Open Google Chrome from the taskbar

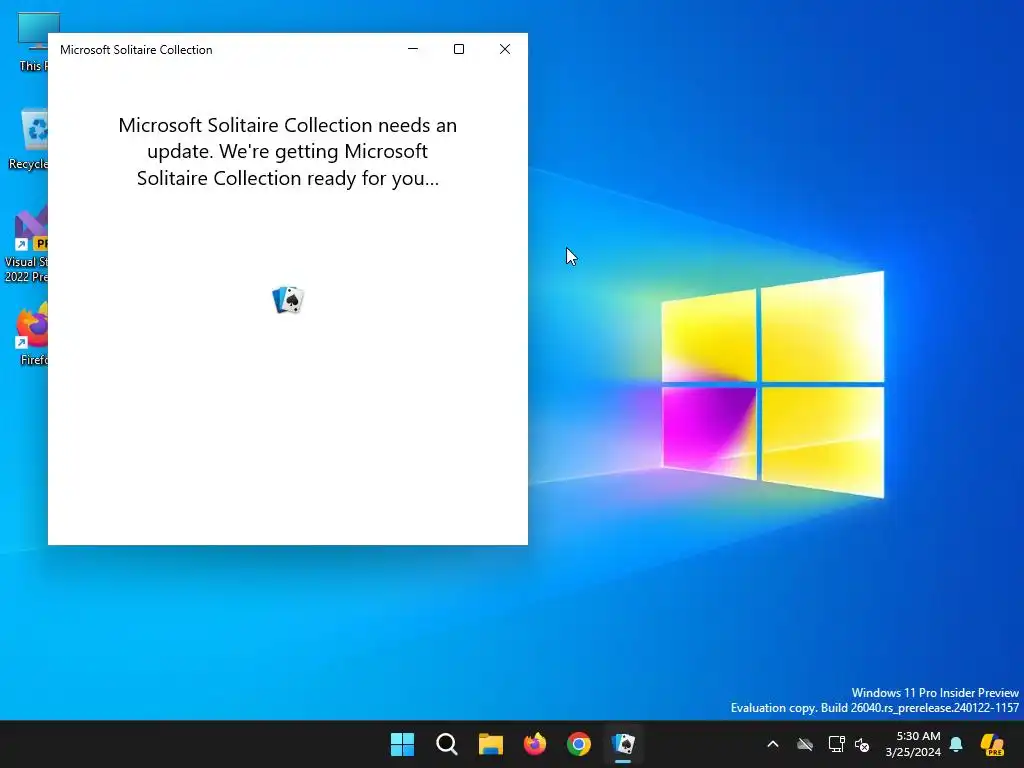tap(579, 744)
